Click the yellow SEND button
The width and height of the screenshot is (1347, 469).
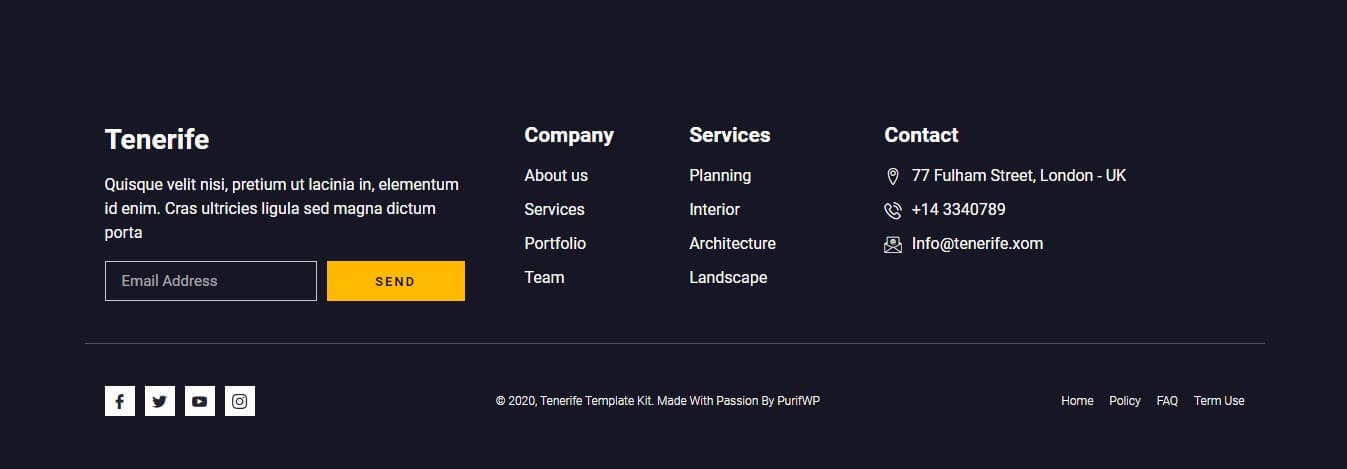pos(396,281)
